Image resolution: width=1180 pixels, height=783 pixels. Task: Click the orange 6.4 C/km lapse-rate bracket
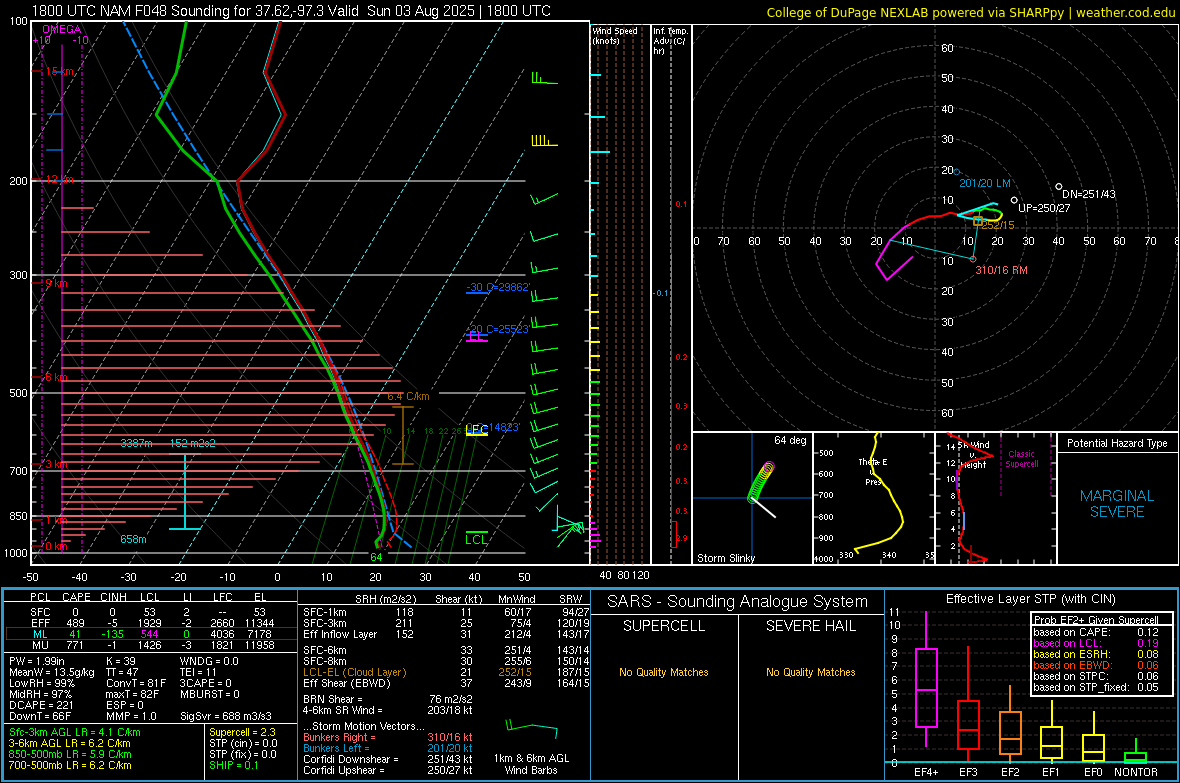click(403, 435)
